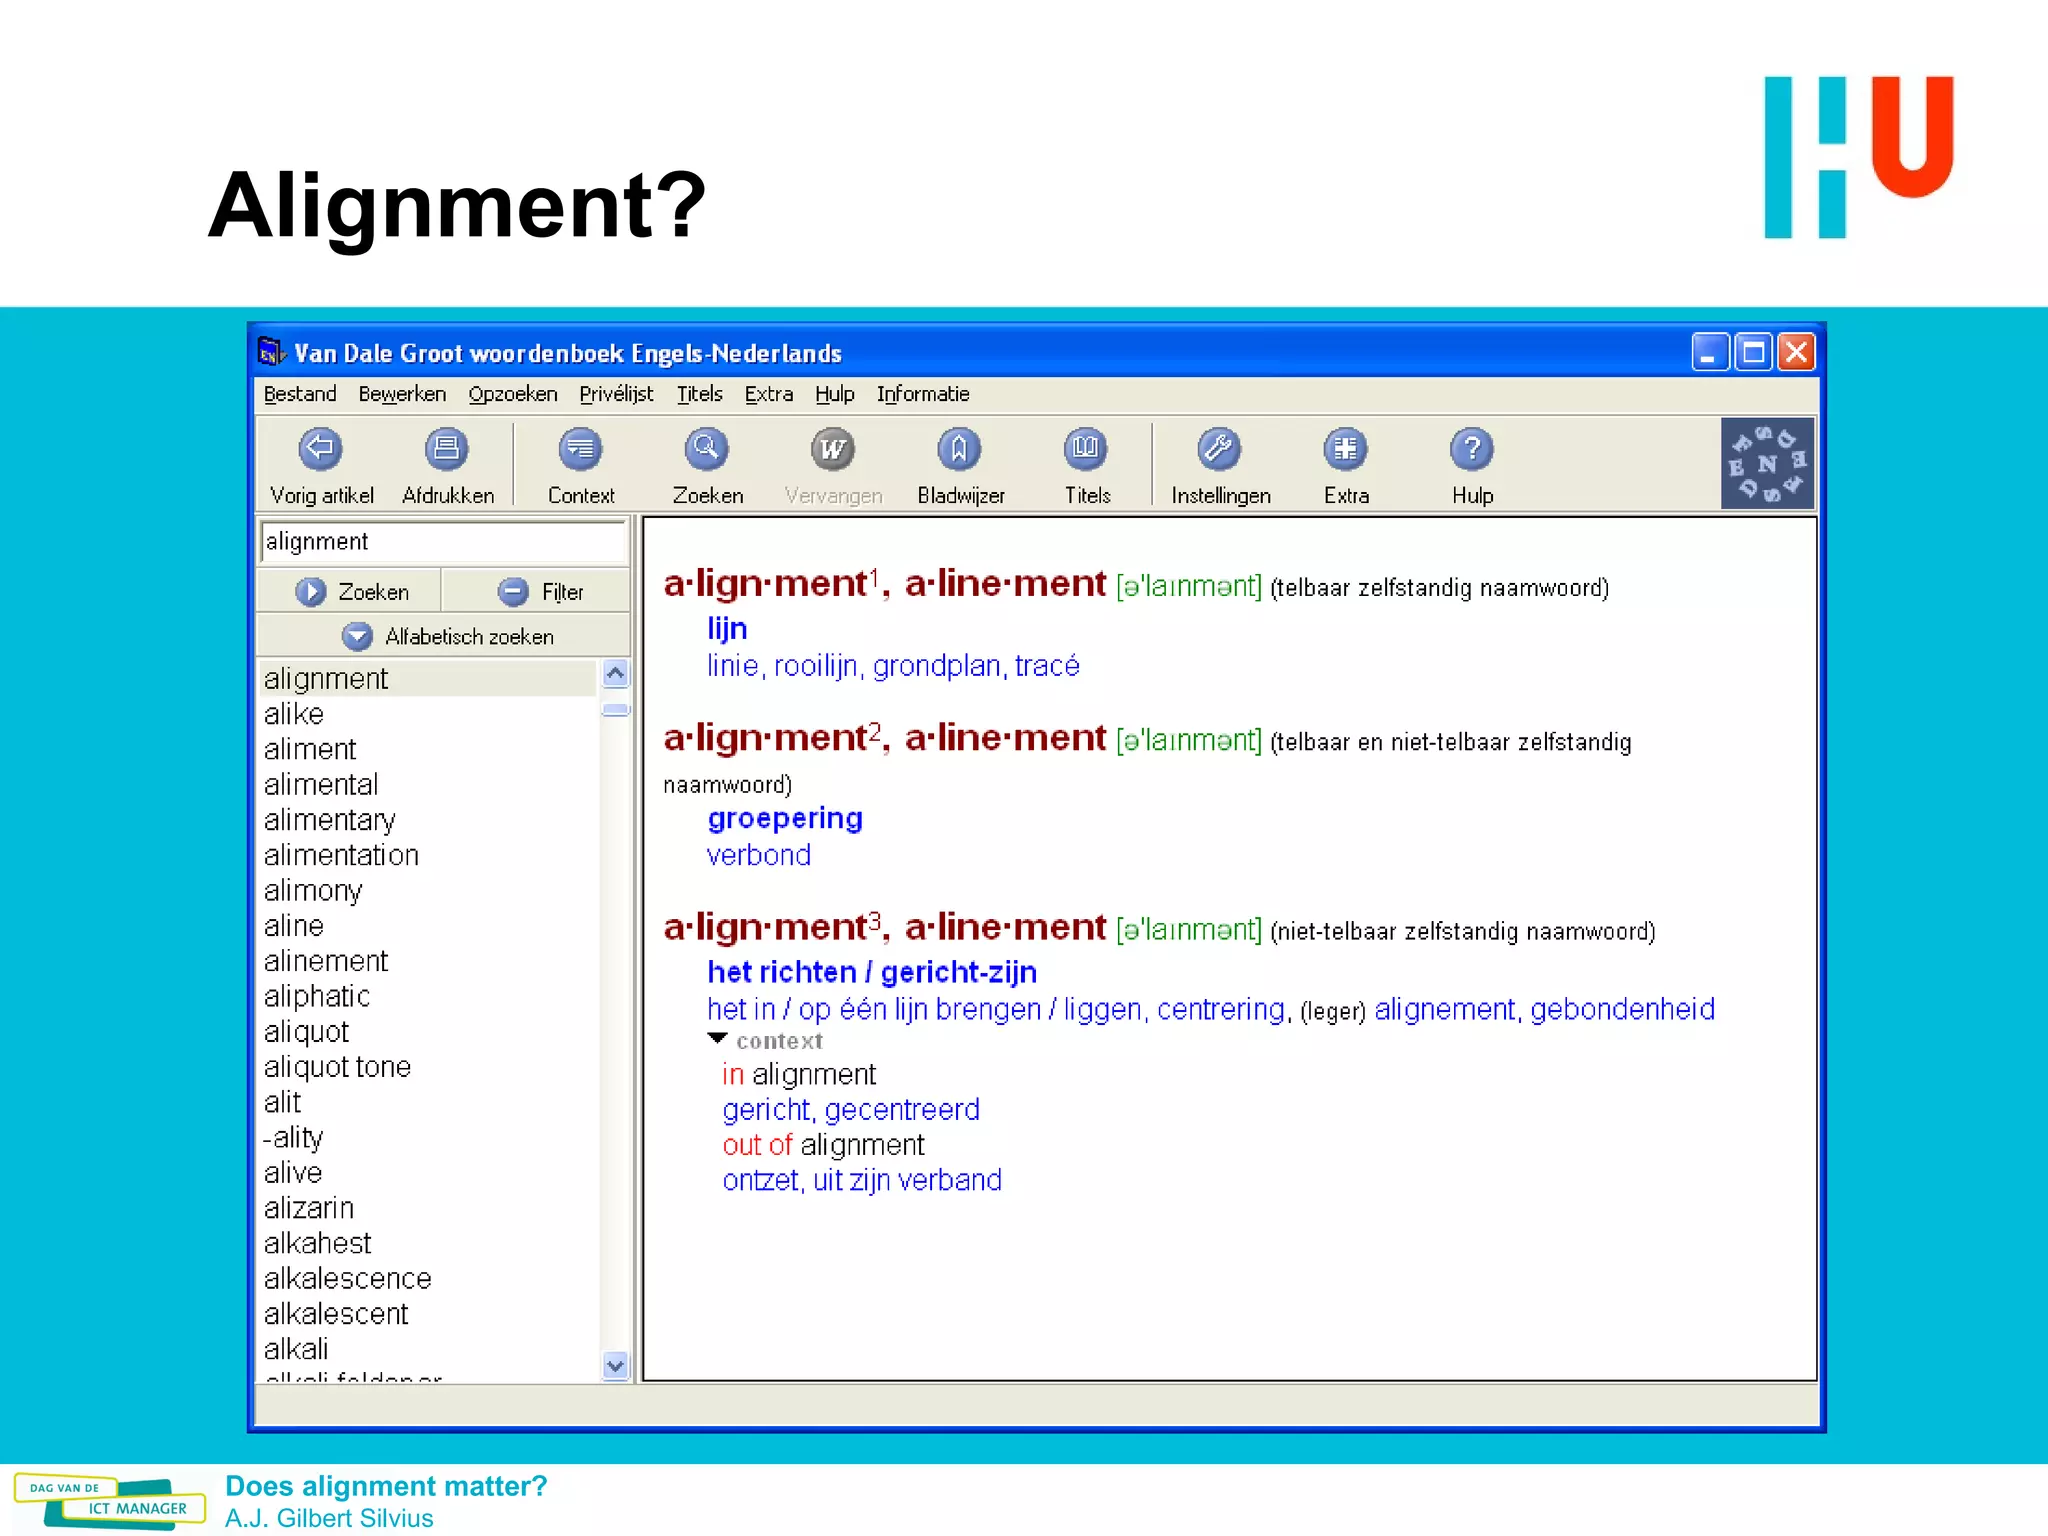Click the 'lijn' translation link
Image resolution: width=2048 pixels, height=1536 pixels.
tap(727, 628)
